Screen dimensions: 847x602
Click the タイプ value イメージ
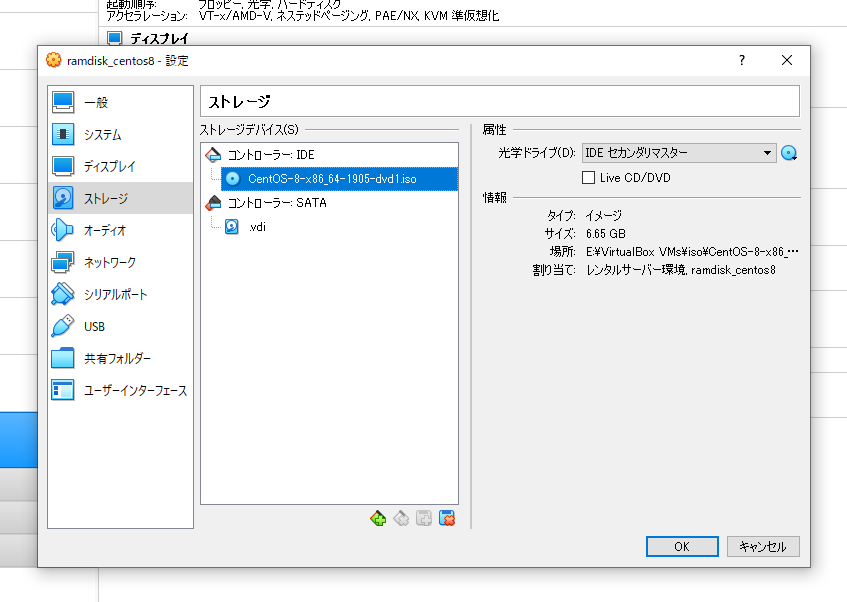[x=603, y=216]
